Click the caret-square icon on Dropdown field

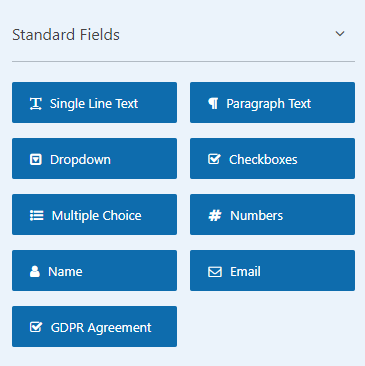pyautogui.click(x=36, y=160)
